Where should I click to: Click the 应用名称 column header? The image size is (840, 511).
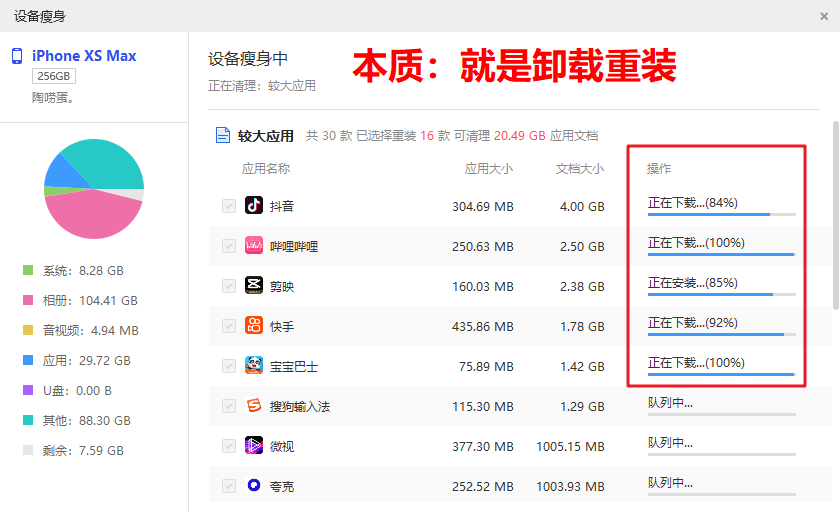pyautogui.click(x=266, y=169)
